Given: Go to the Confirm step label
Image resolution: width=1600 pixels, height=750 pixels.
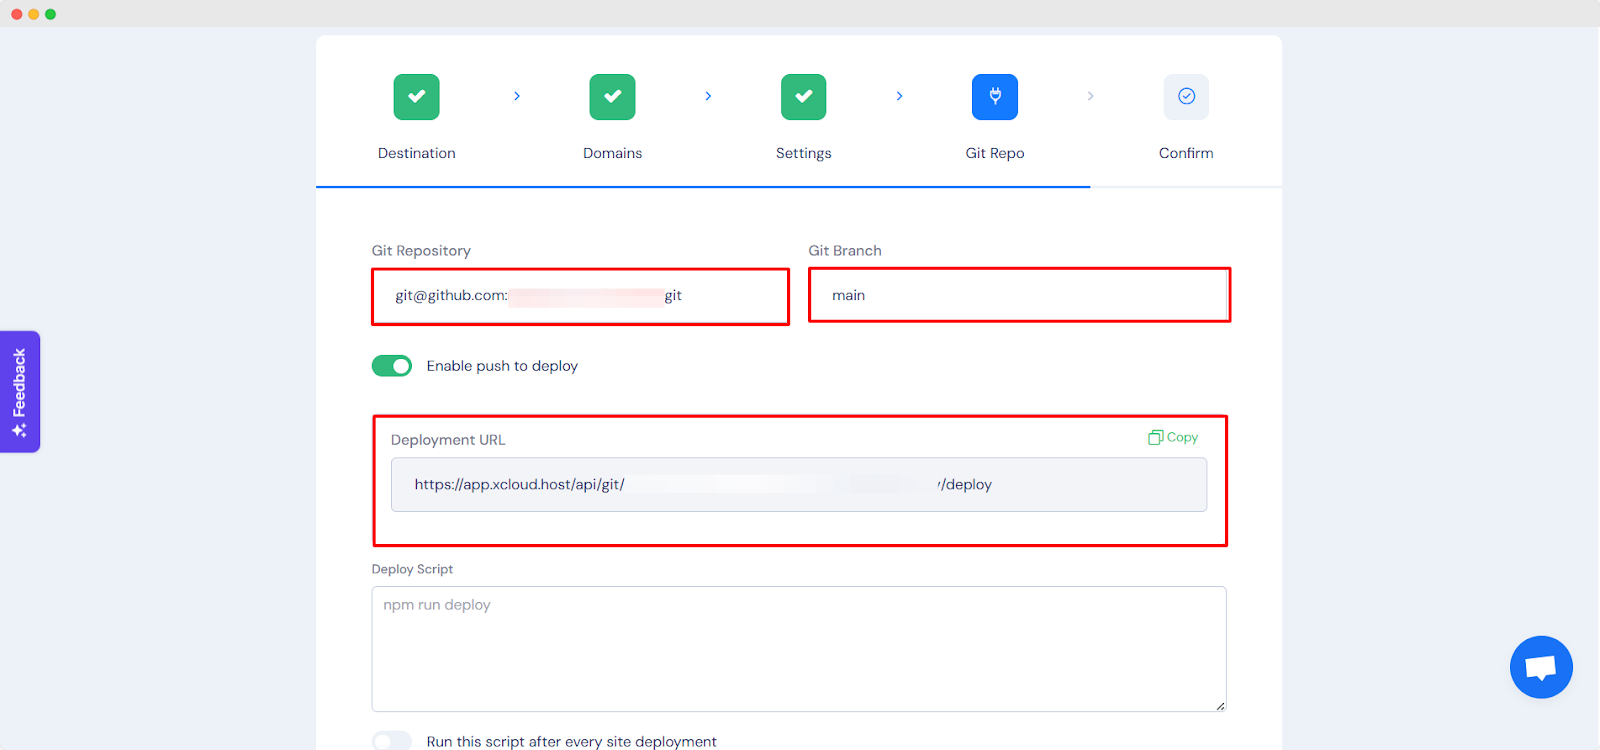Looking at the screenshot, I should coord(1186,153).
